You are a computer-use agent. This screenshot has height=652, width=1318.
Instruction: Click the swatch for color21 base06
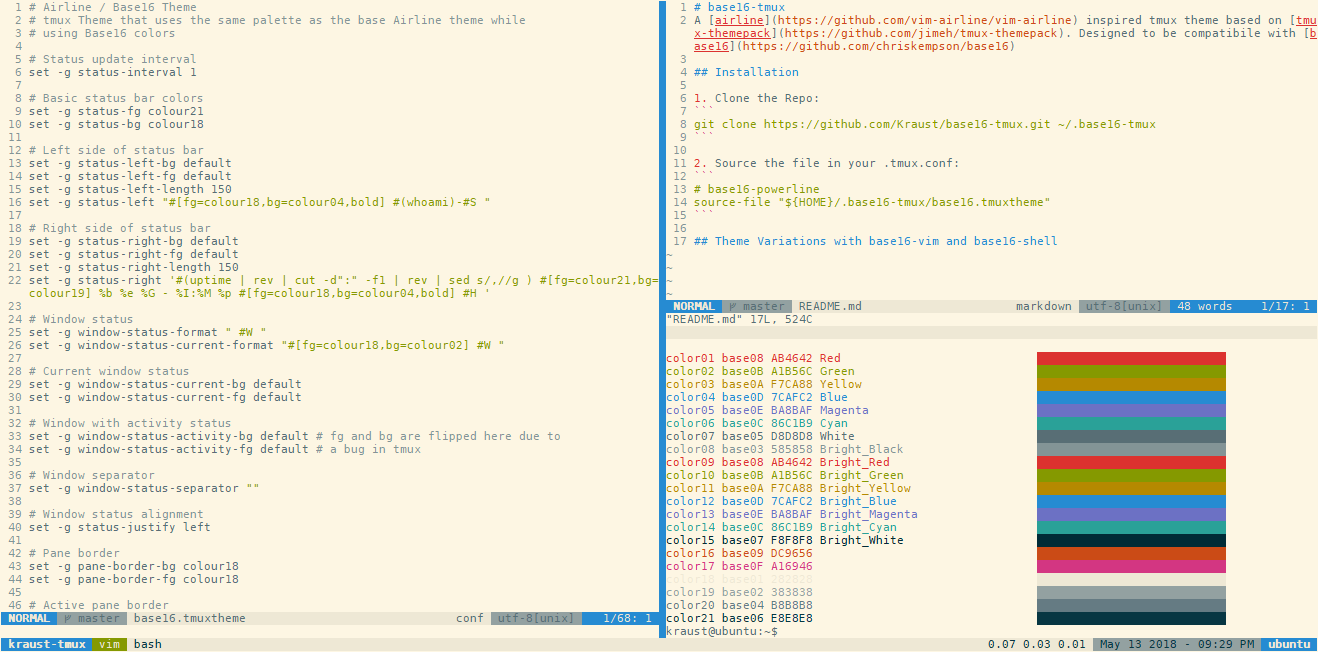pyautogui.click(x=1131, y=618)
